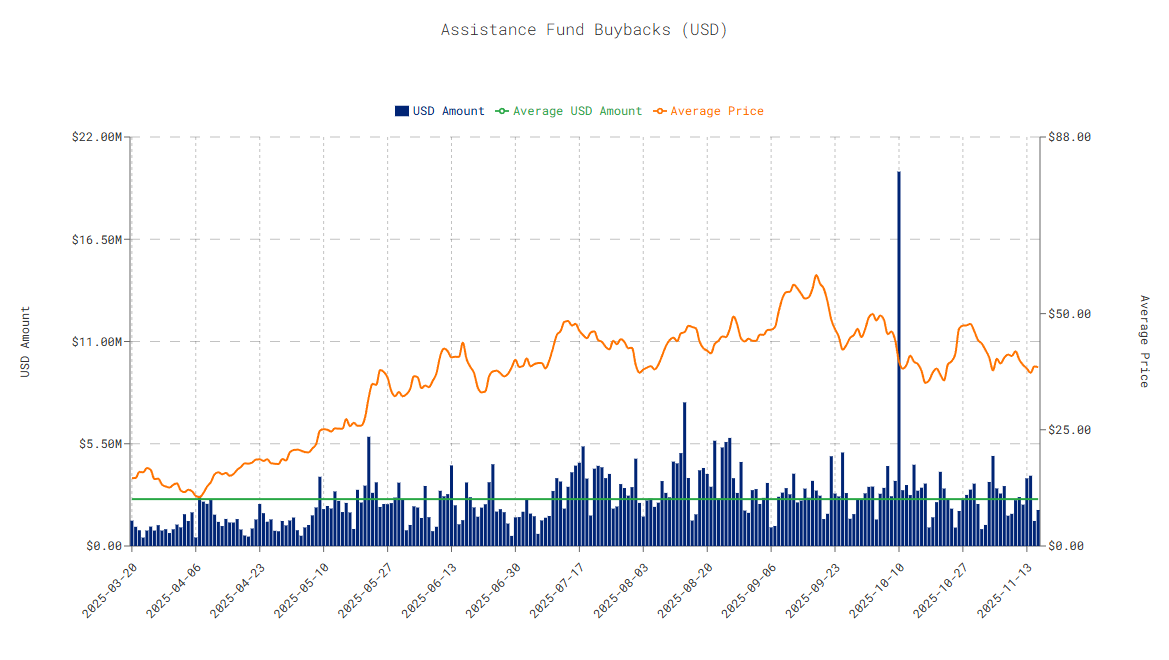Screen dimensions: 1169x660
Task: Click the $25.00 right axis tick label
Action: (x=1069, y=430)
